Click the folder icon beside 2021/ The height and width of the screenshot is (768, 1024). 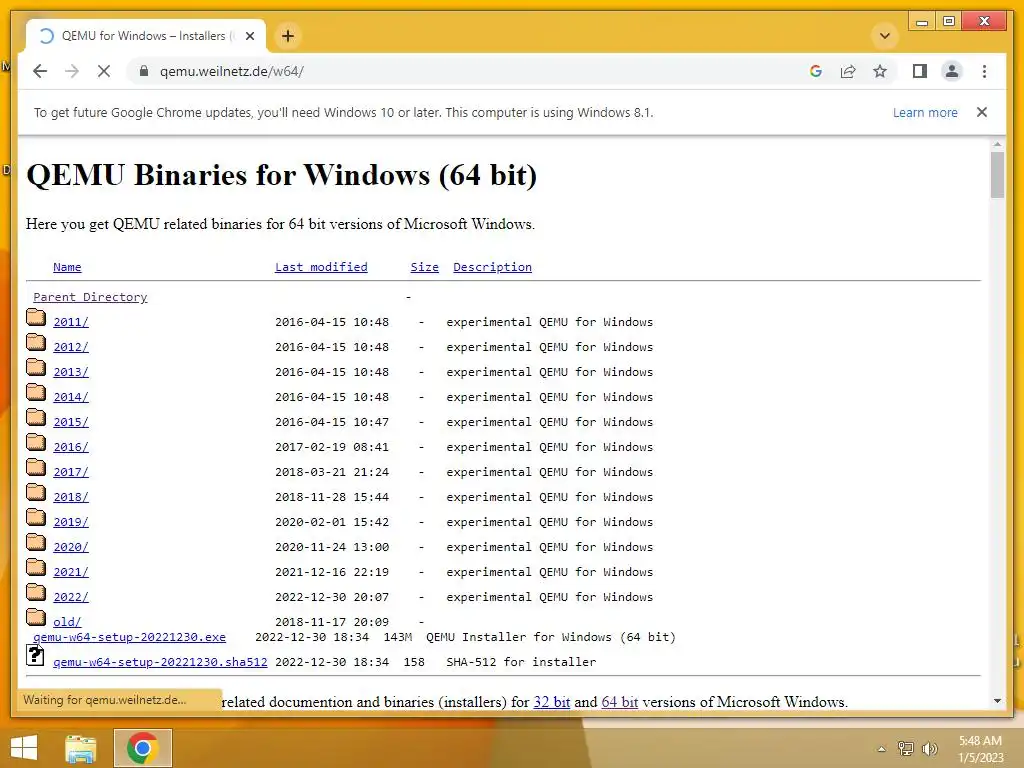pos(36,568)
